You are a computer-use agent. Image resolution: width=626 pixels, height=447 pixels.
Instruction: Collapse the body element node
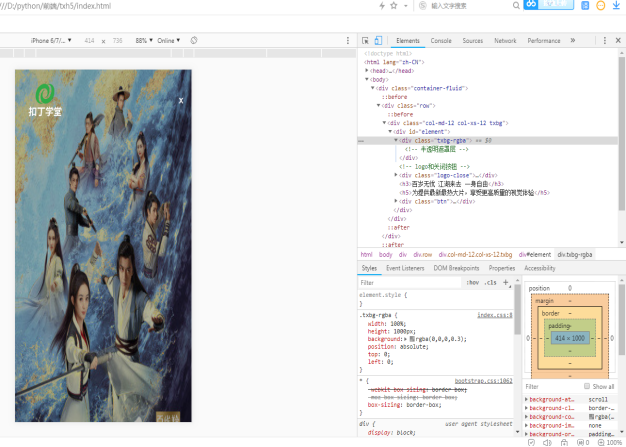pos(367,79)
